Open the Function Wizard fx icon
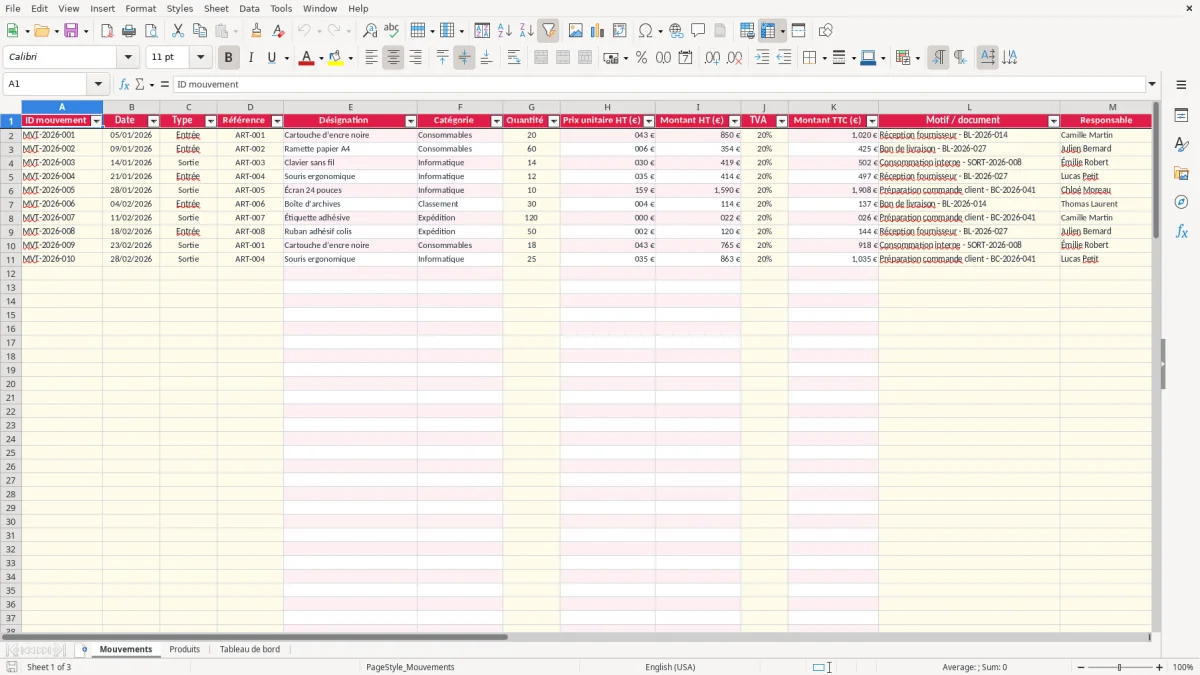This screenshot has width=1200, height=675. pos(124,85)
